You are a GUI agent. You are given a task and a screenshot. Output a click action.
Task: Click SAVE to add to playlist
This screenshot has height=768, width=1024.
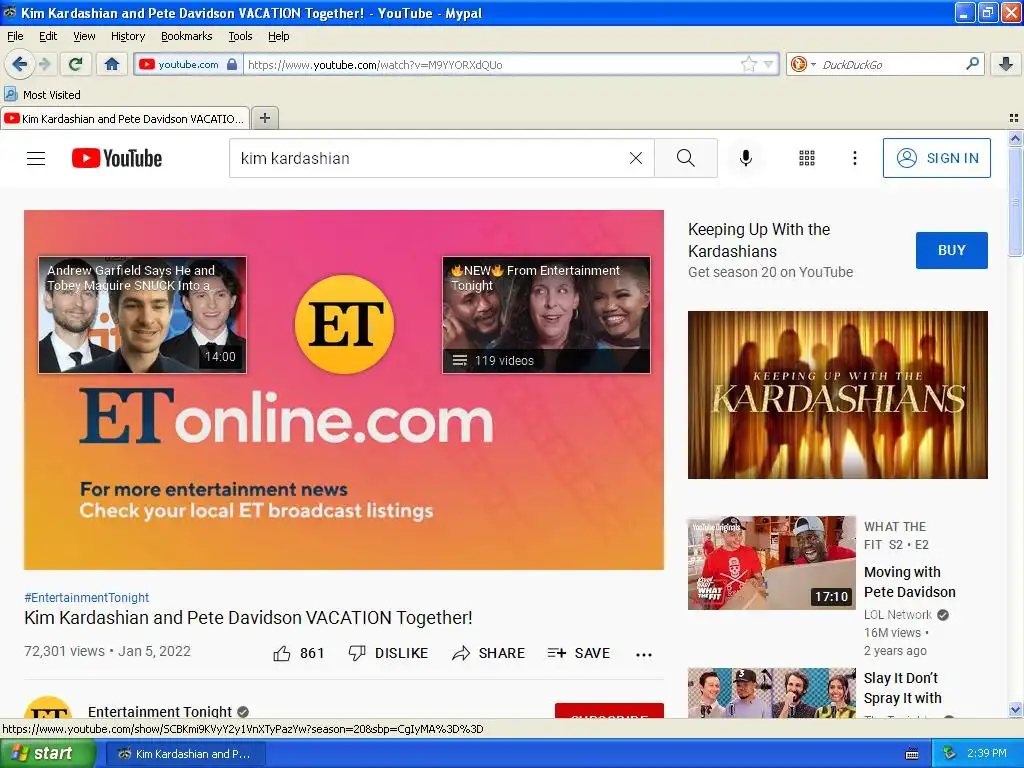click(579, 653)
